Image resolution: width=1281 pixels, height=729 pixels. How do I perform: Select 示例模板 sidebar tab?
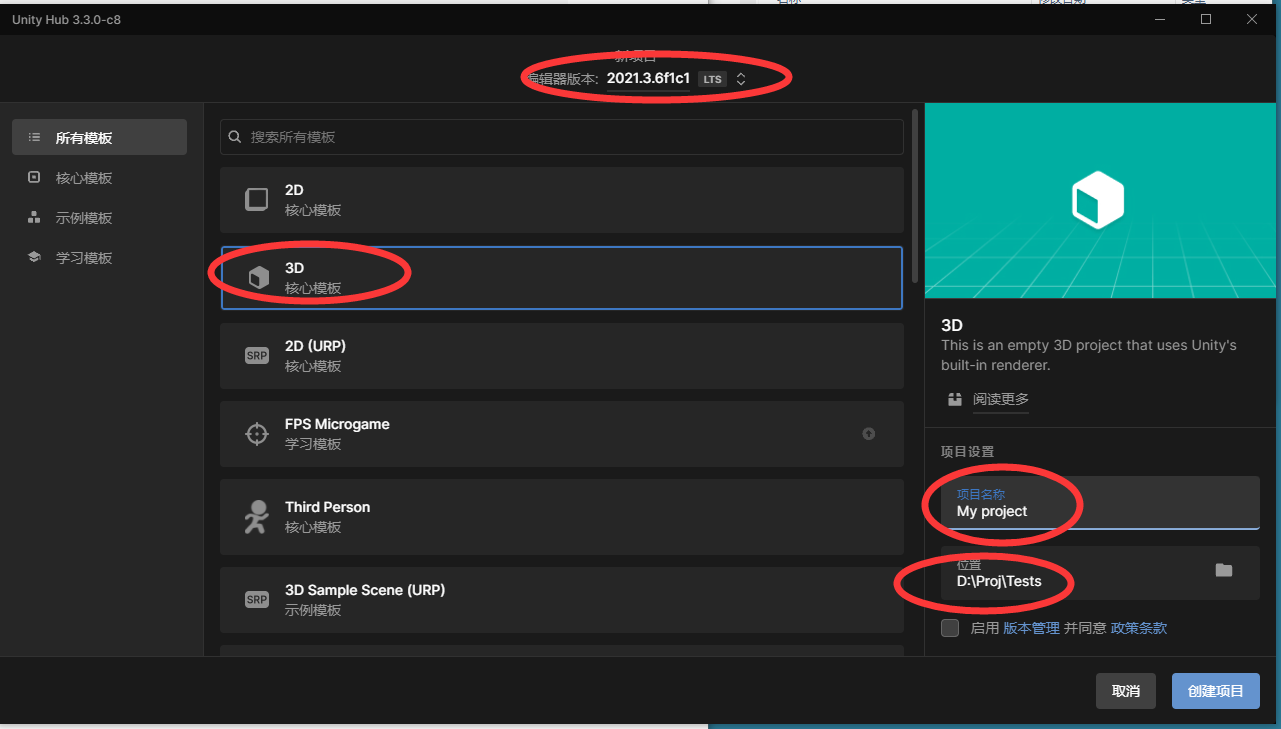tap(99, 217)
